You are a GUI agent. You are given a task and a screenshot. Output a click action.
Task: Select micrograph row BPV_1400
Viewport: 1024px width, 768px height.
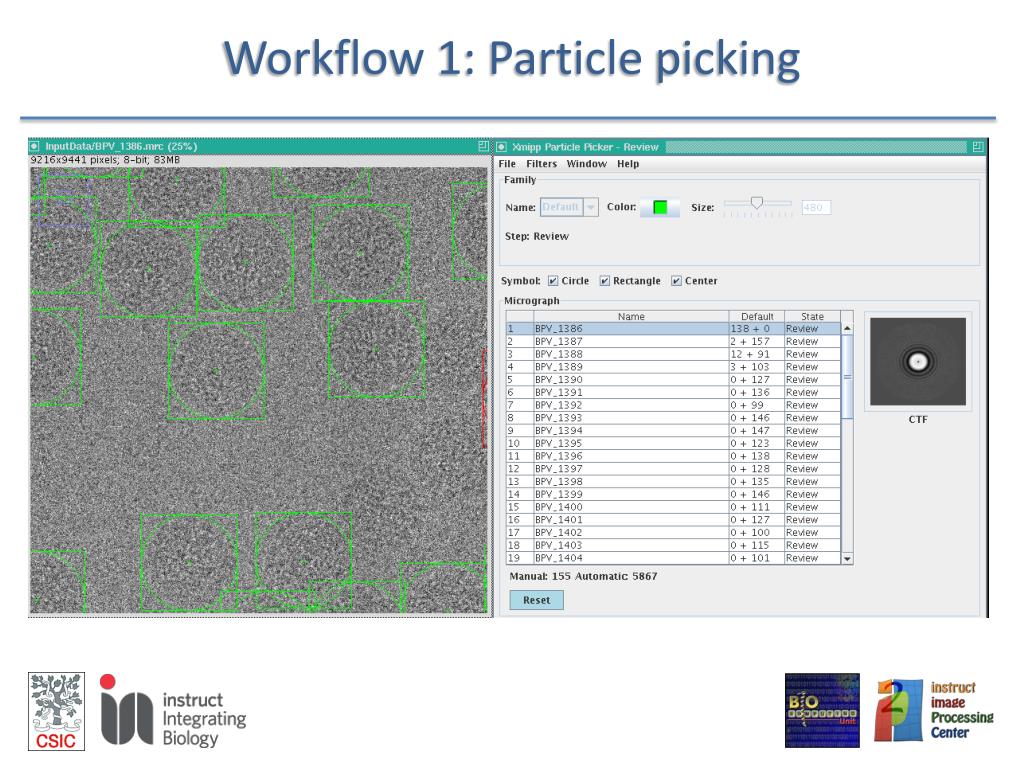coord(673,507)
